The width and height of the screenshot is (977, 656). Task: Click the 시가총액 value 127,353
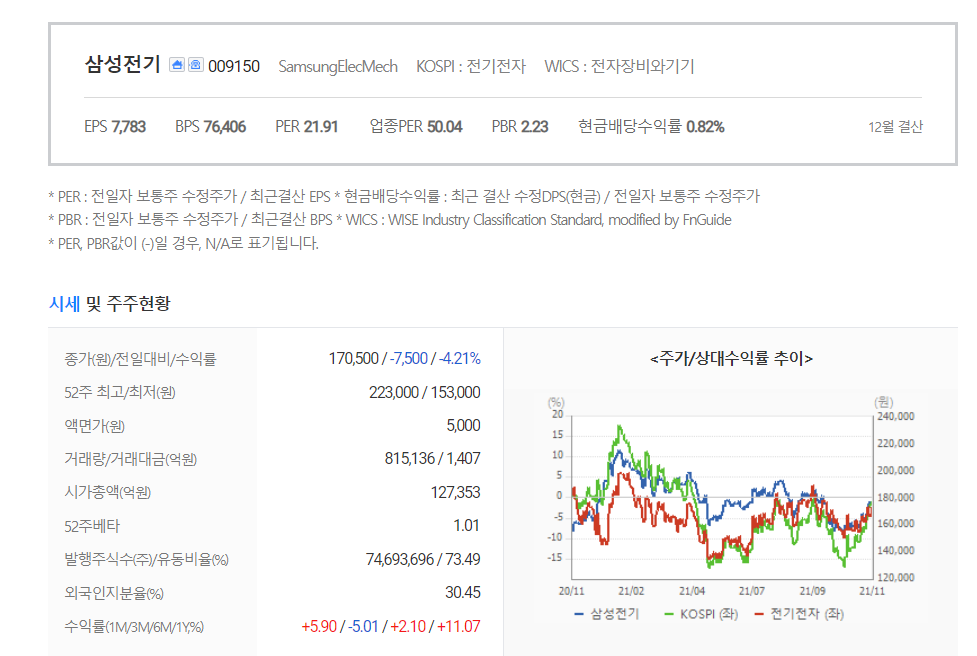tap(455, 492)
